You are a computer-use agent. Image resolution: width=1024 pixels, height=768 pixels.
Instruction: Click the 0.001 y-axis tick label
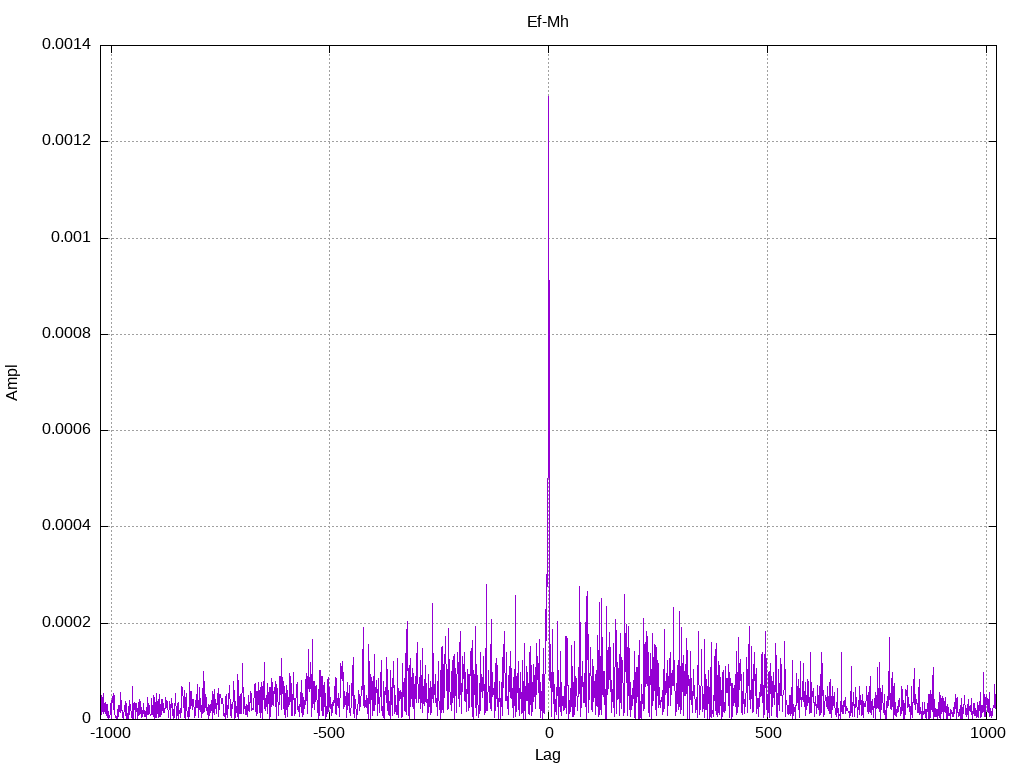coord(71,237)
